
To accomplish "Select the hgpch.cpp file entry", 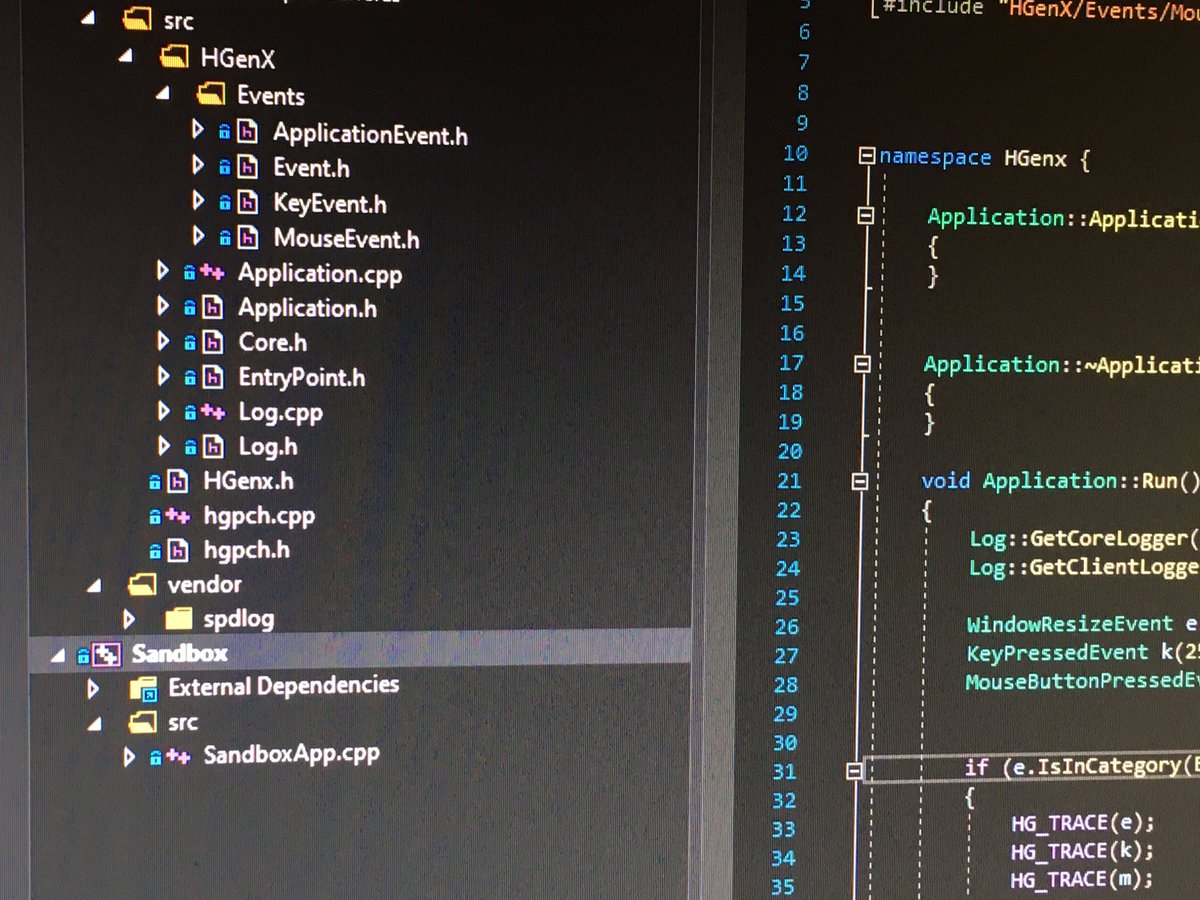I will coord(259,516).
